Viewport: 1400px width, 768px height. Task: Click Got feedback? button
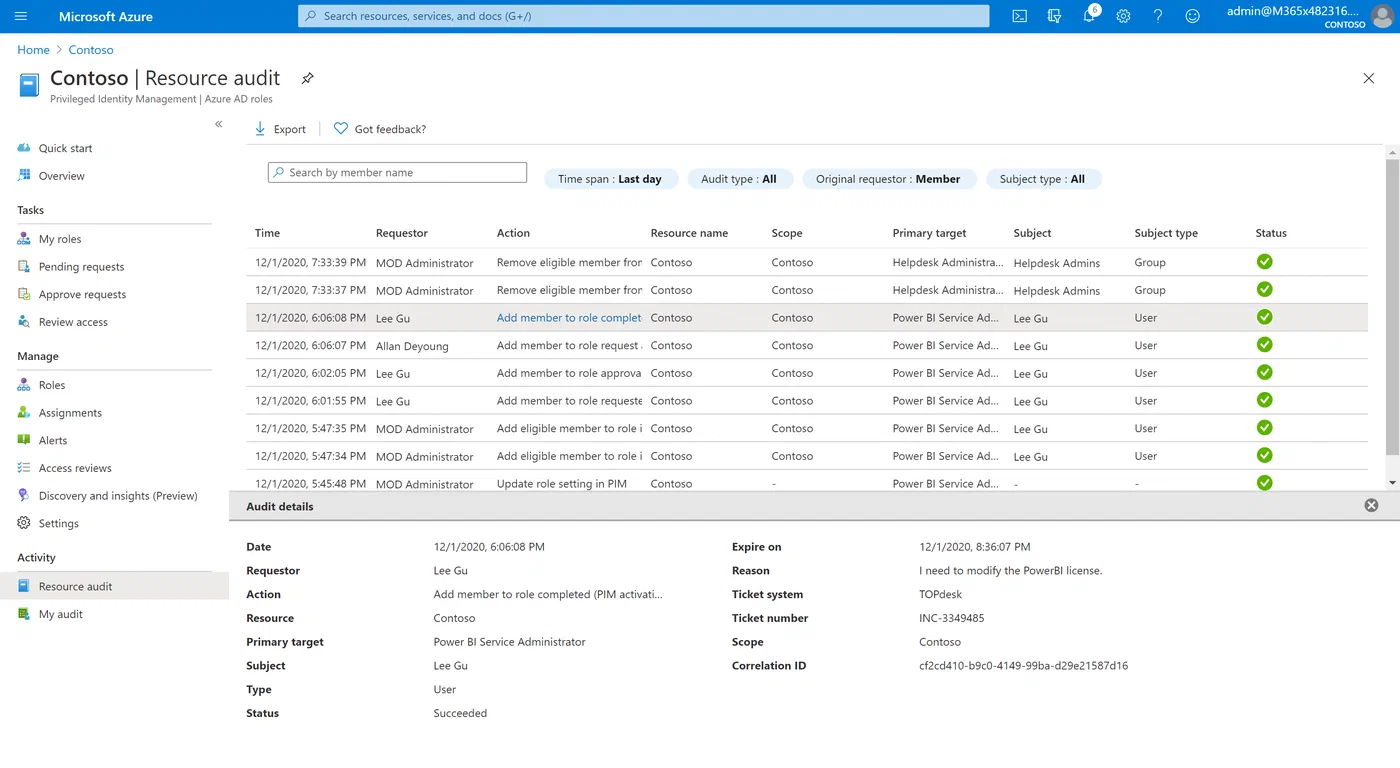[x=380, y=129]
